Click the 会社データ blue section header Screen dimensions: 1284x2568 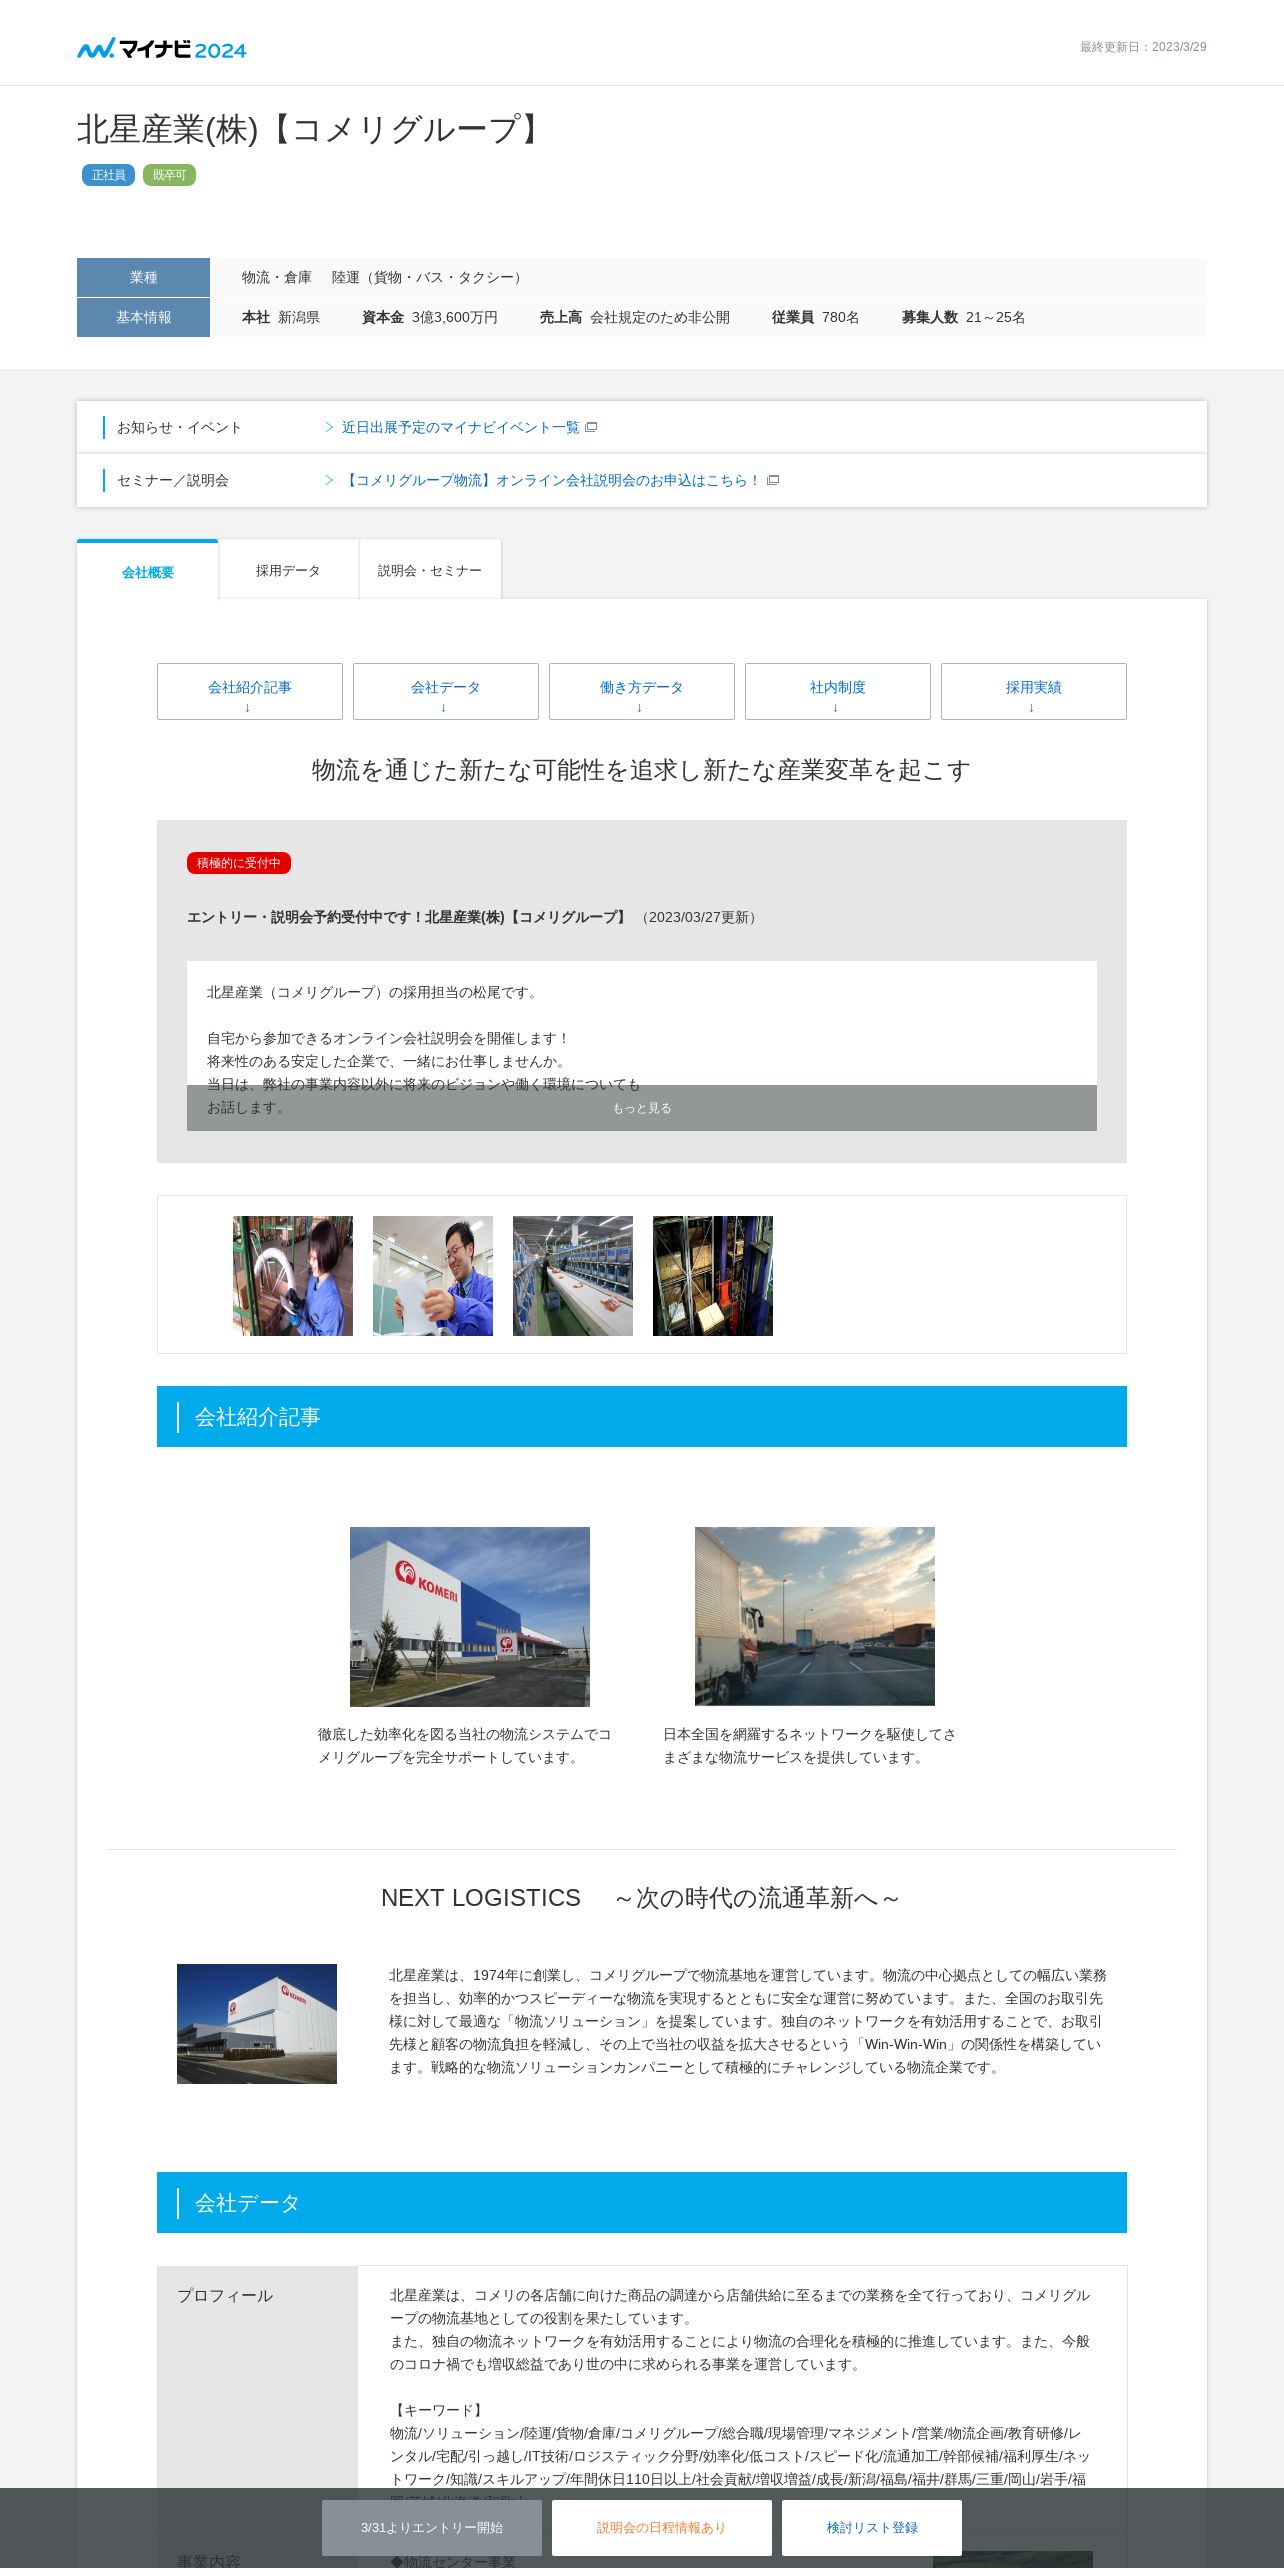click(642, 2202)
